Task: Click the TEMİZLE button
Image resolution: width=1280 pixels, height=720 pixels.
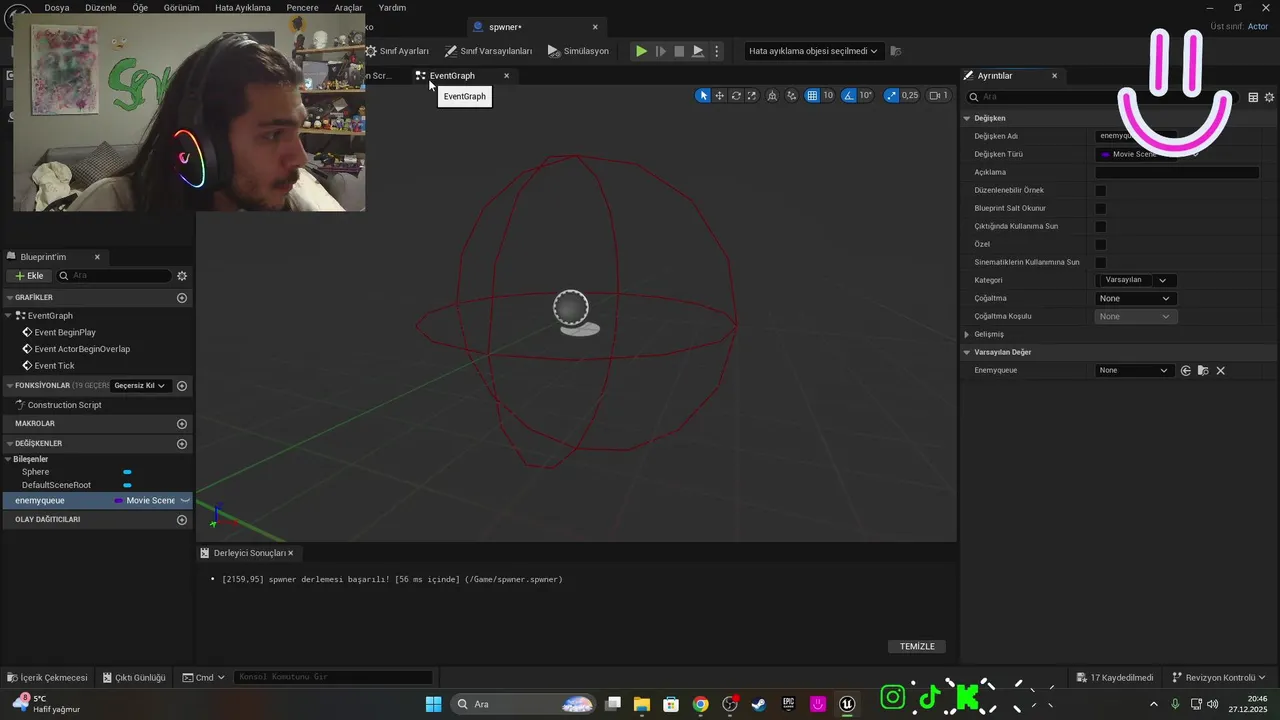Action: tap(917, 646)
